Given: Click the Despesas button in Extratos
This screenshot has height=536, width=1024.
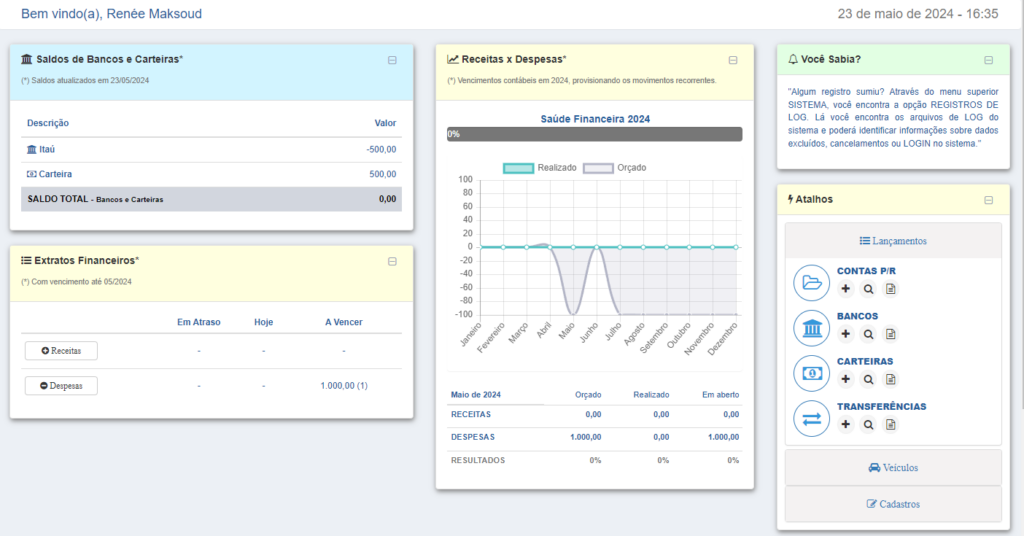Looking at the screenshot, I should (61, 386).
